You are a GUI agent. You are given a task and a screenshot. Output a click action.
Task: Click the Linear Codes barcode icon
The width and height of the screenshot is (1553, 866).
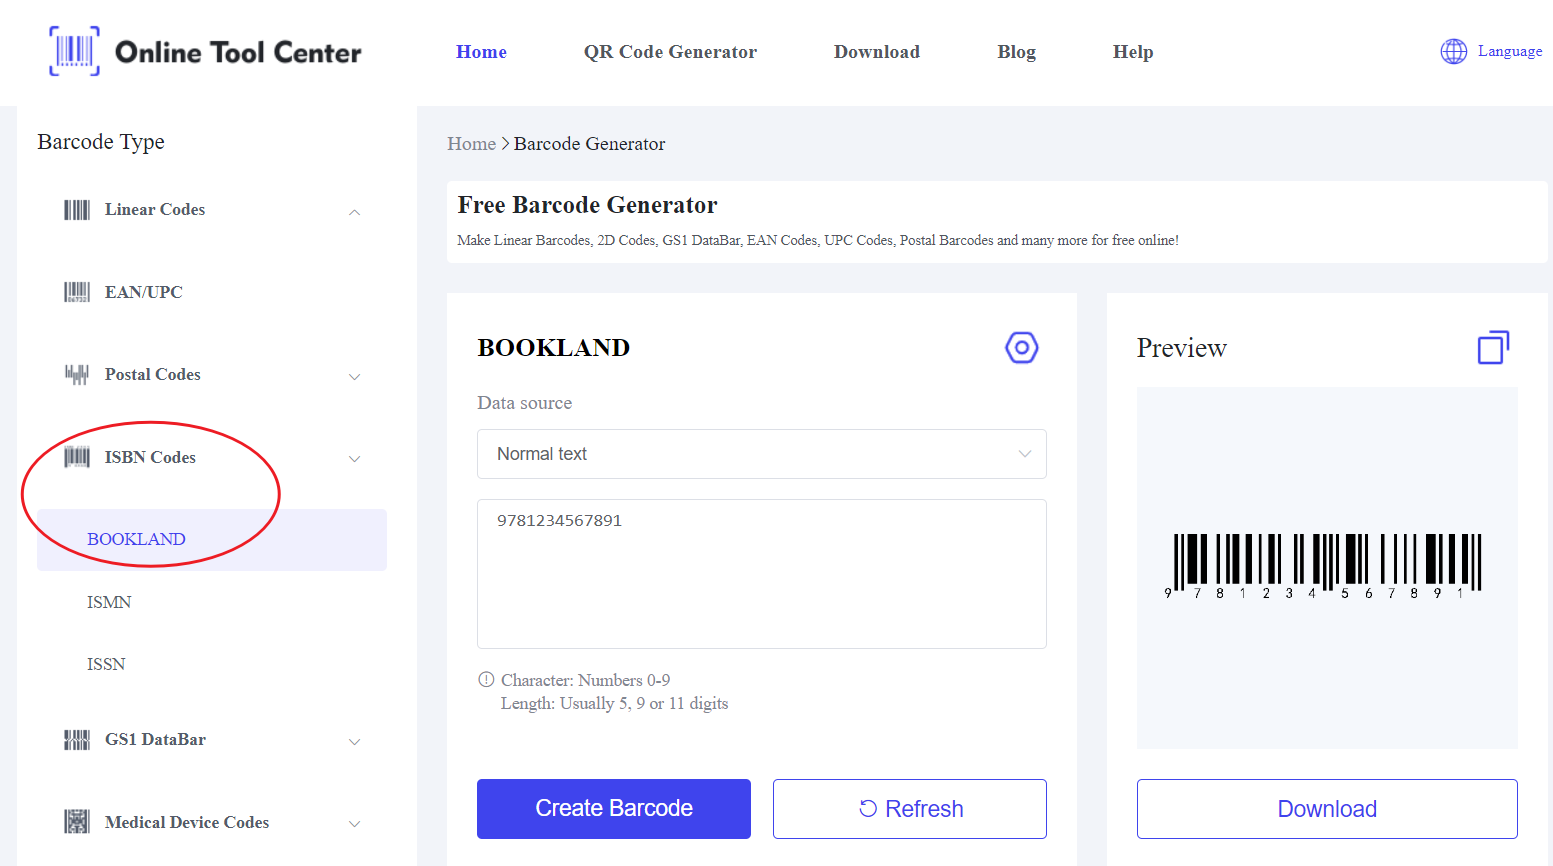point(77,210)
